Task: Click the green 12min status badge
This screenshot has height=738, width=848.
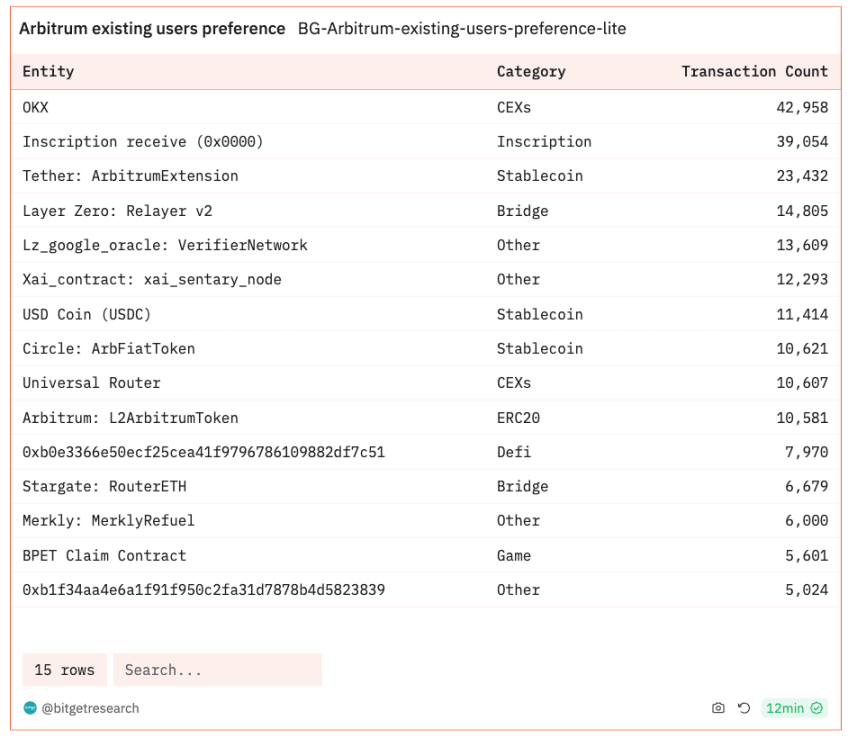Action: pyautogui.click(x=794, y=708)
